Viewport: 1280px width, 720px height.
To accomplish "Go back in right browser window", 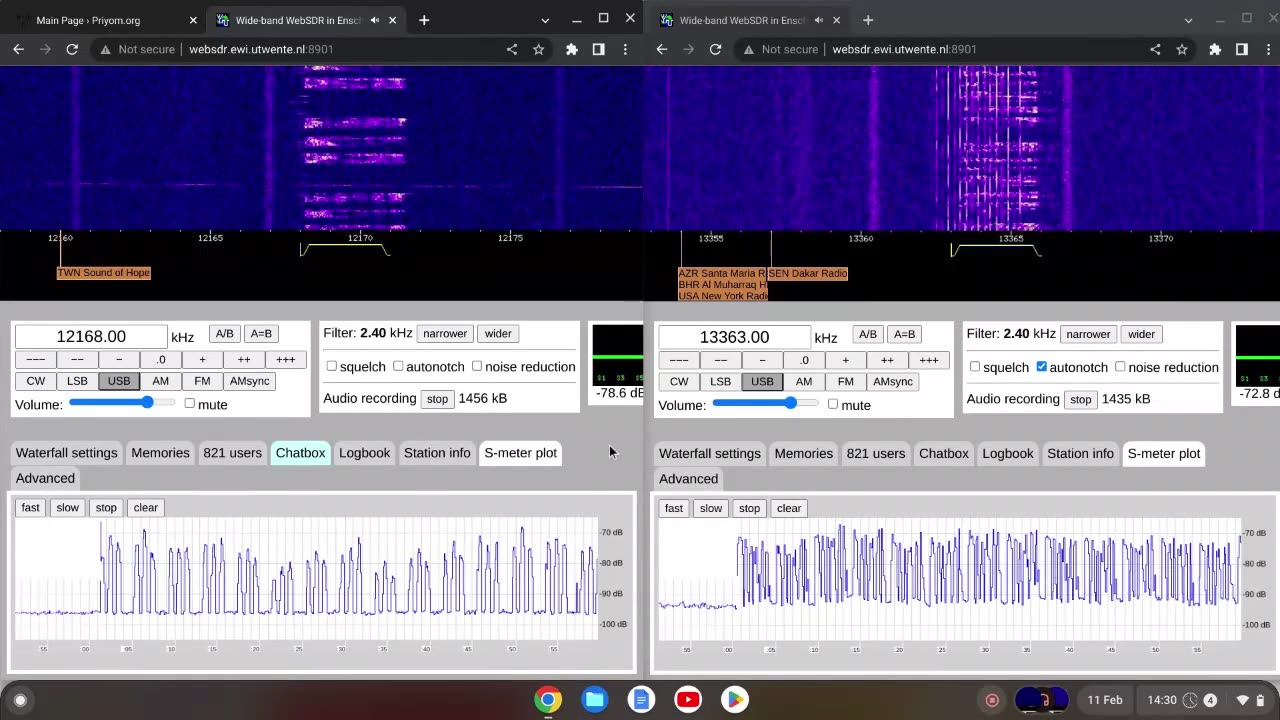I will click(x=661, y=49).
